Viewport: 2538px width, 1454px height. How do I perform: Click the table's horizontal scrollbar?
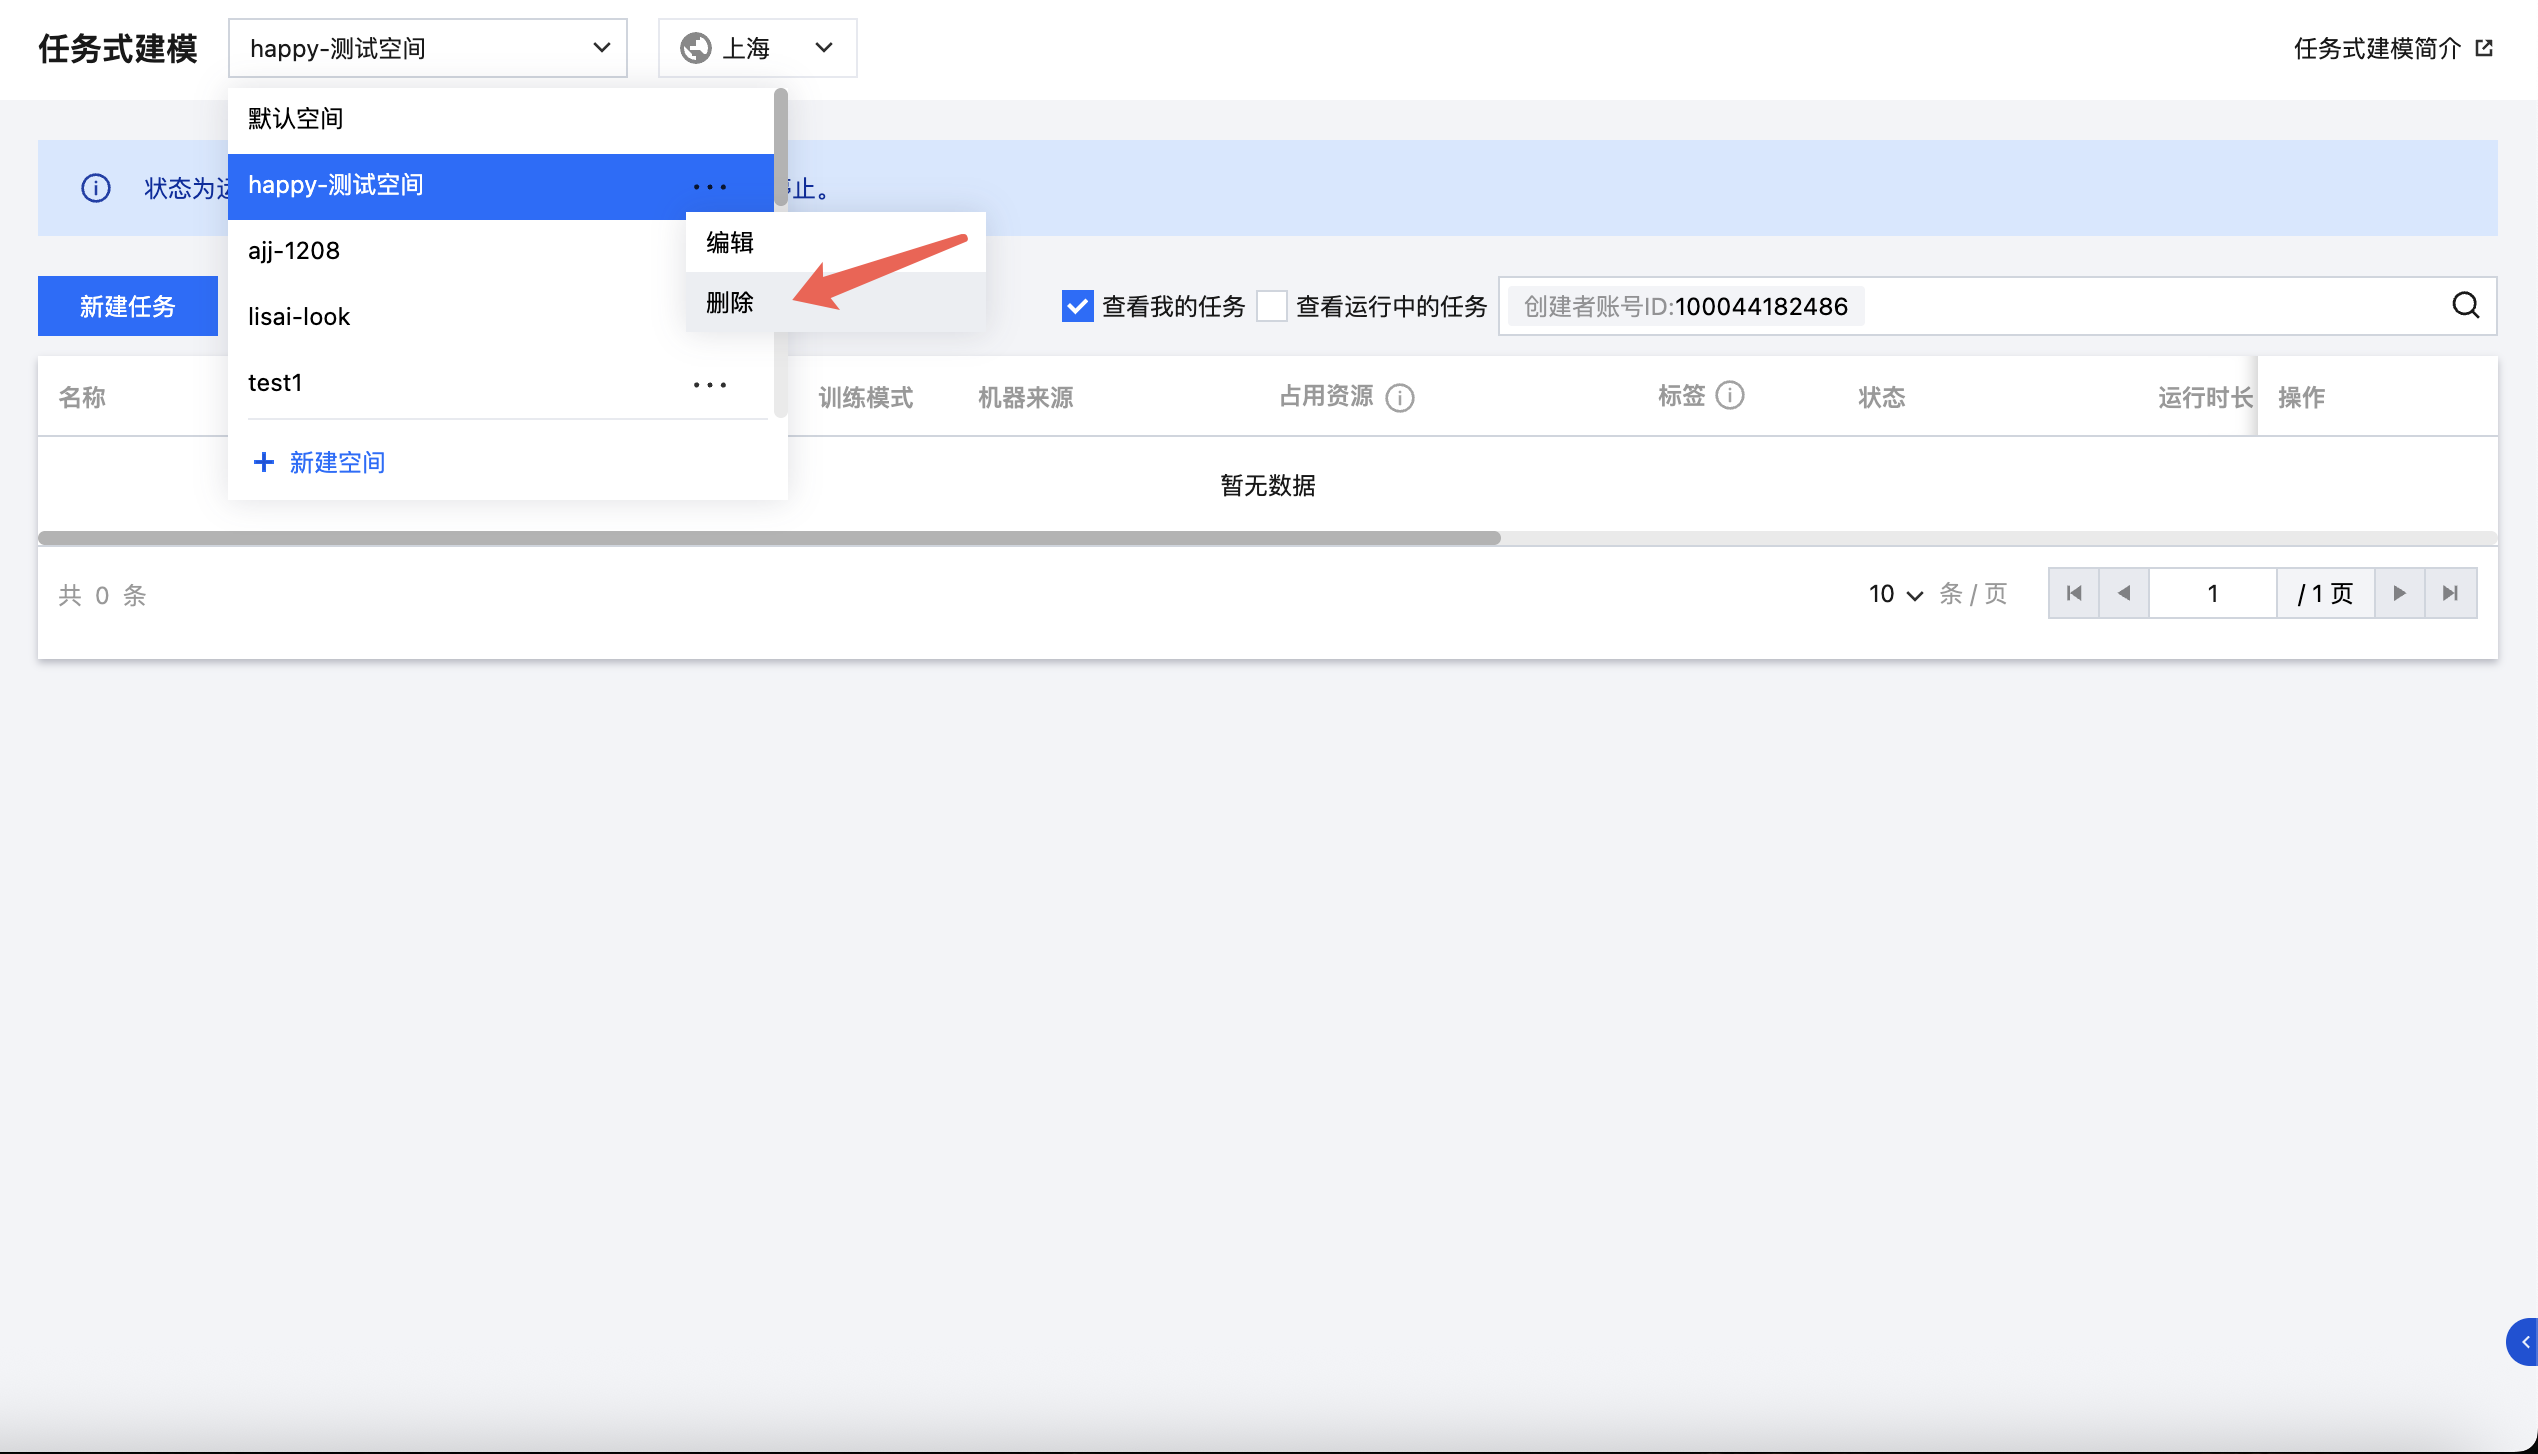pos(768,538)
